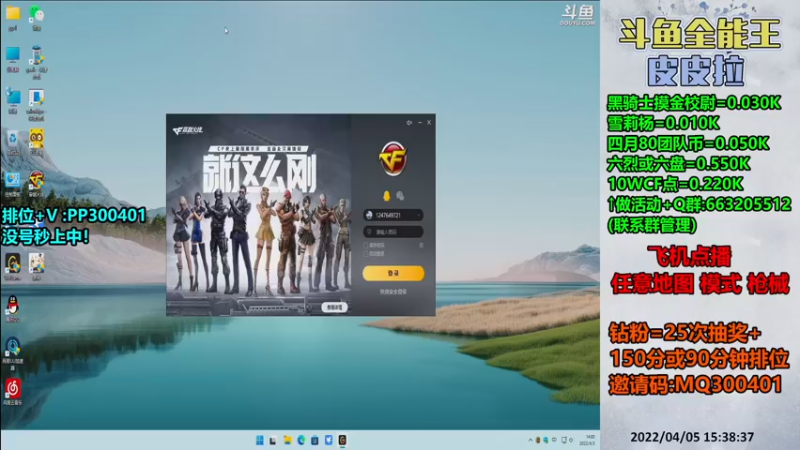The height and width of the screenshot is (450, 800).
Task: Open the NetEase UU accelerator desktop icon
Action: click(x=13, y=346)
